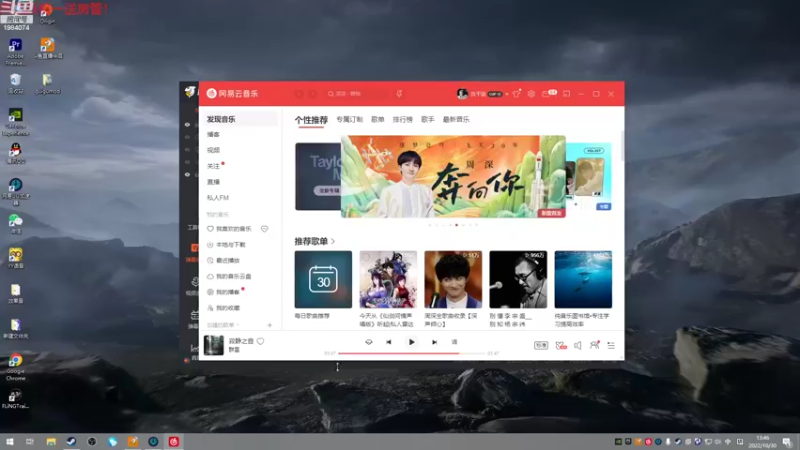Collapse the 创建的歌单 section
The image size is (800, 450).
(x=223, y=325)
